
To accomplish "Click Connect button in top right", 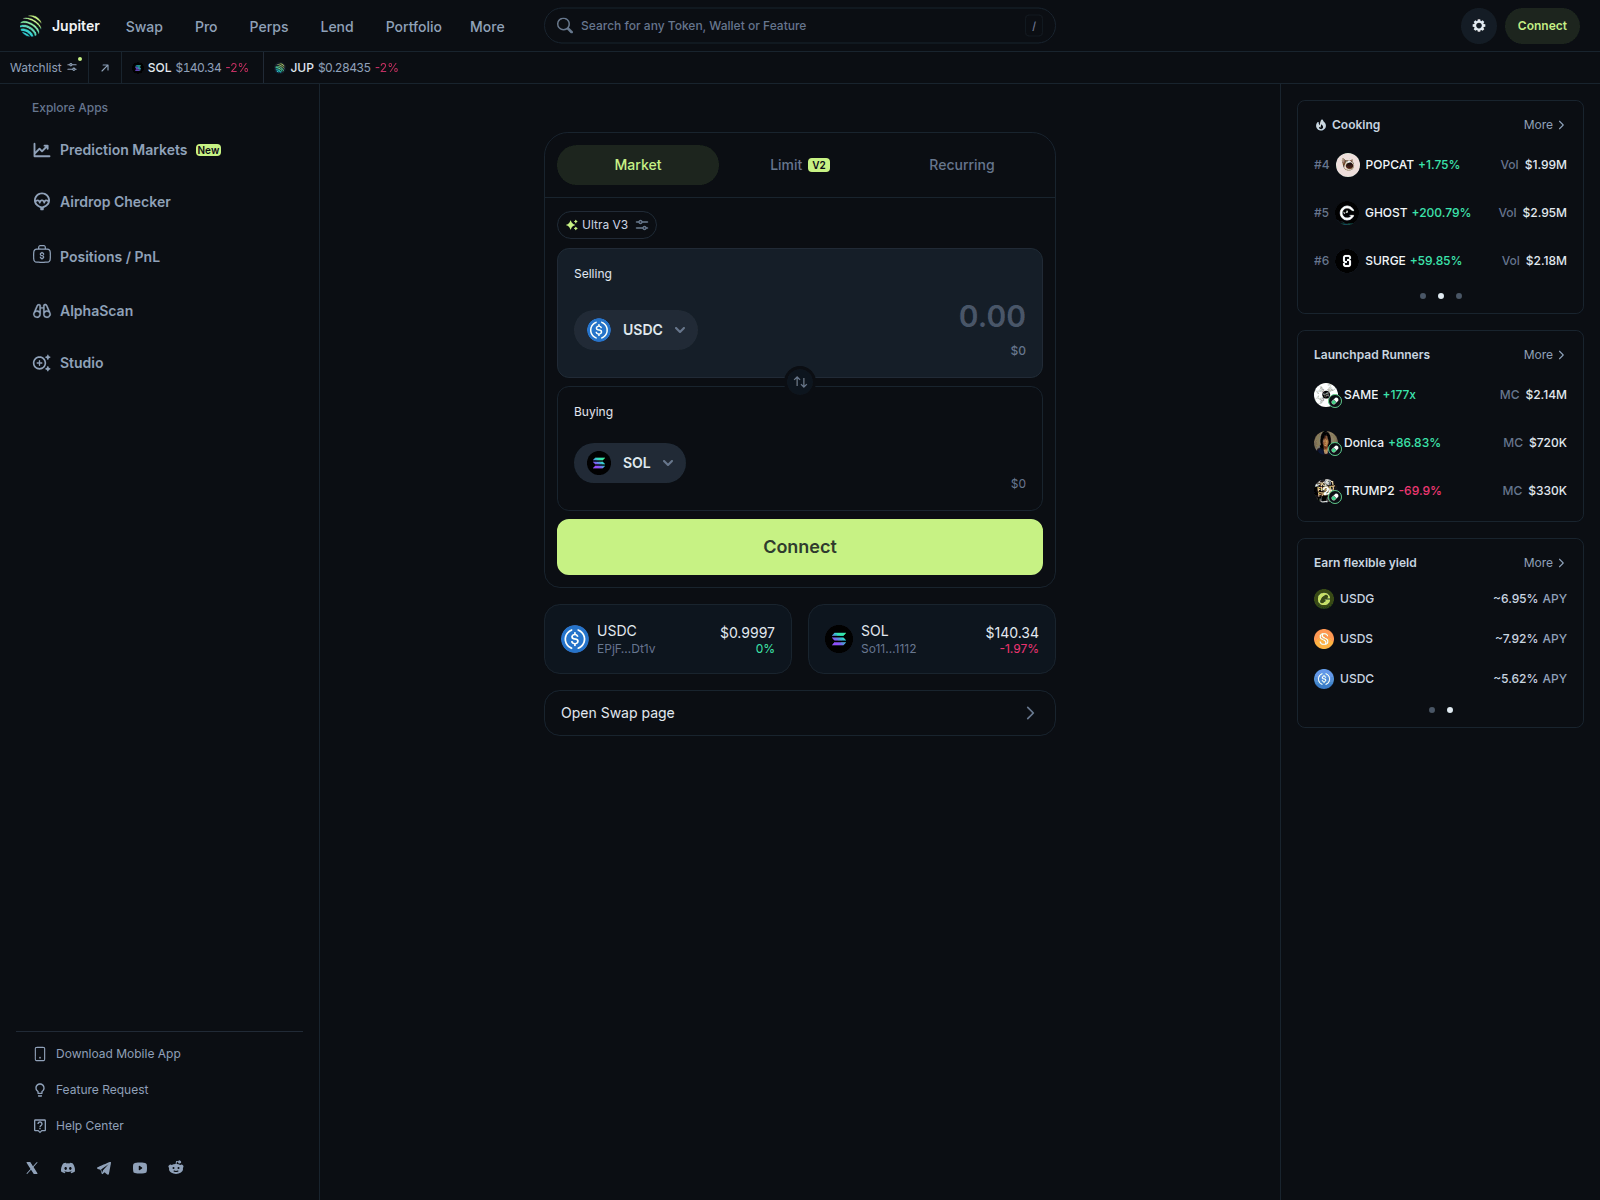I will pyautogui.click(x=1542, y=26).
